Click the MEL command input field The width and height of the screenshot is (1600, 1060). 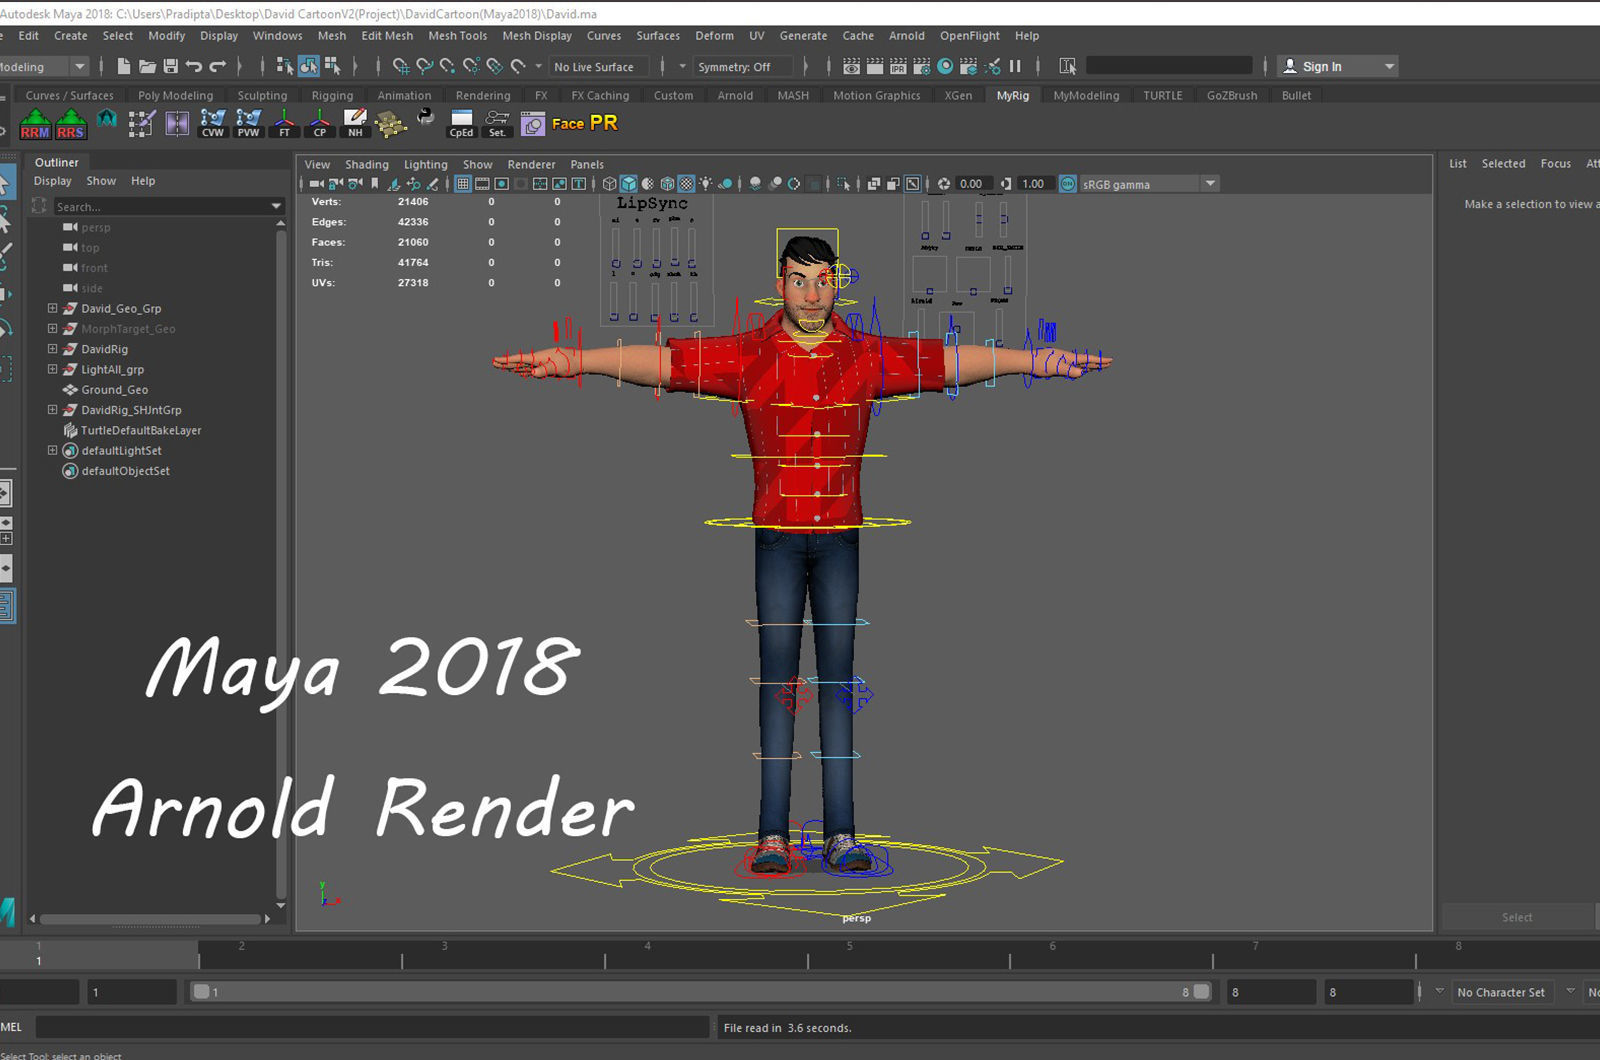click(372, 1027)
